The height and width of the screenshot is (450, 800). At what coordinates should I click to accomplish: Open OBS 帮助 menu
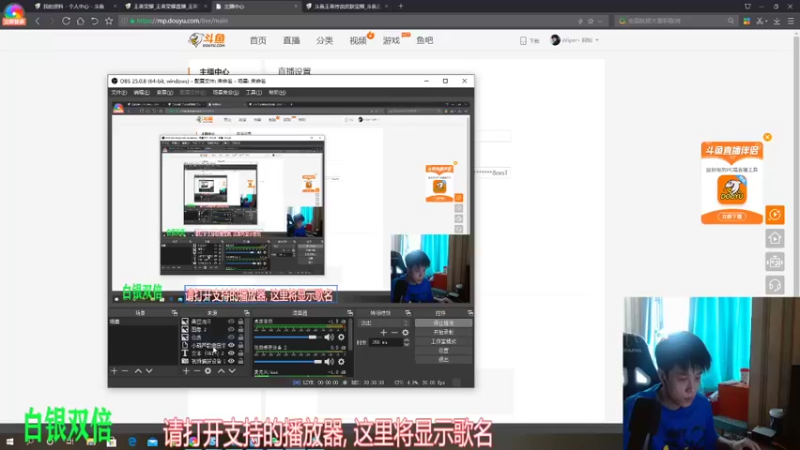(x=277, y=93)
